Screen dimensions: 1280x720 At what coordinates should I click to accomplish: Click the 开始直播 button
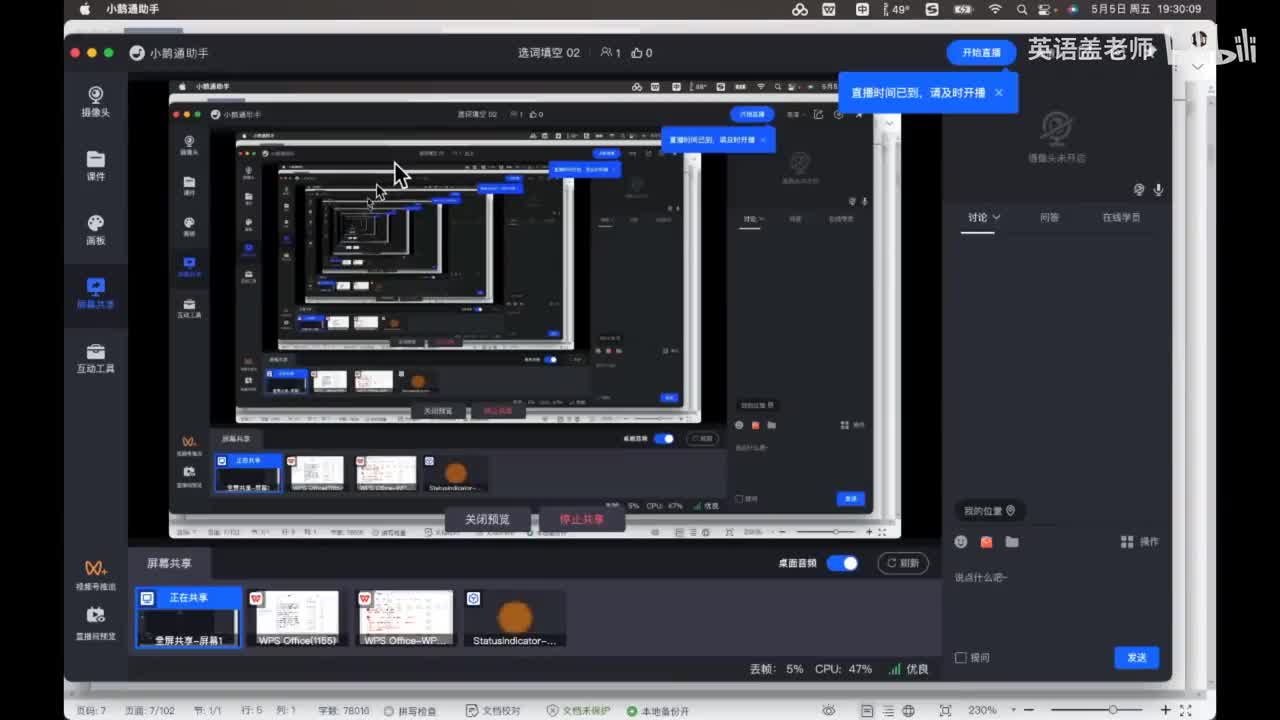point(981,52)
